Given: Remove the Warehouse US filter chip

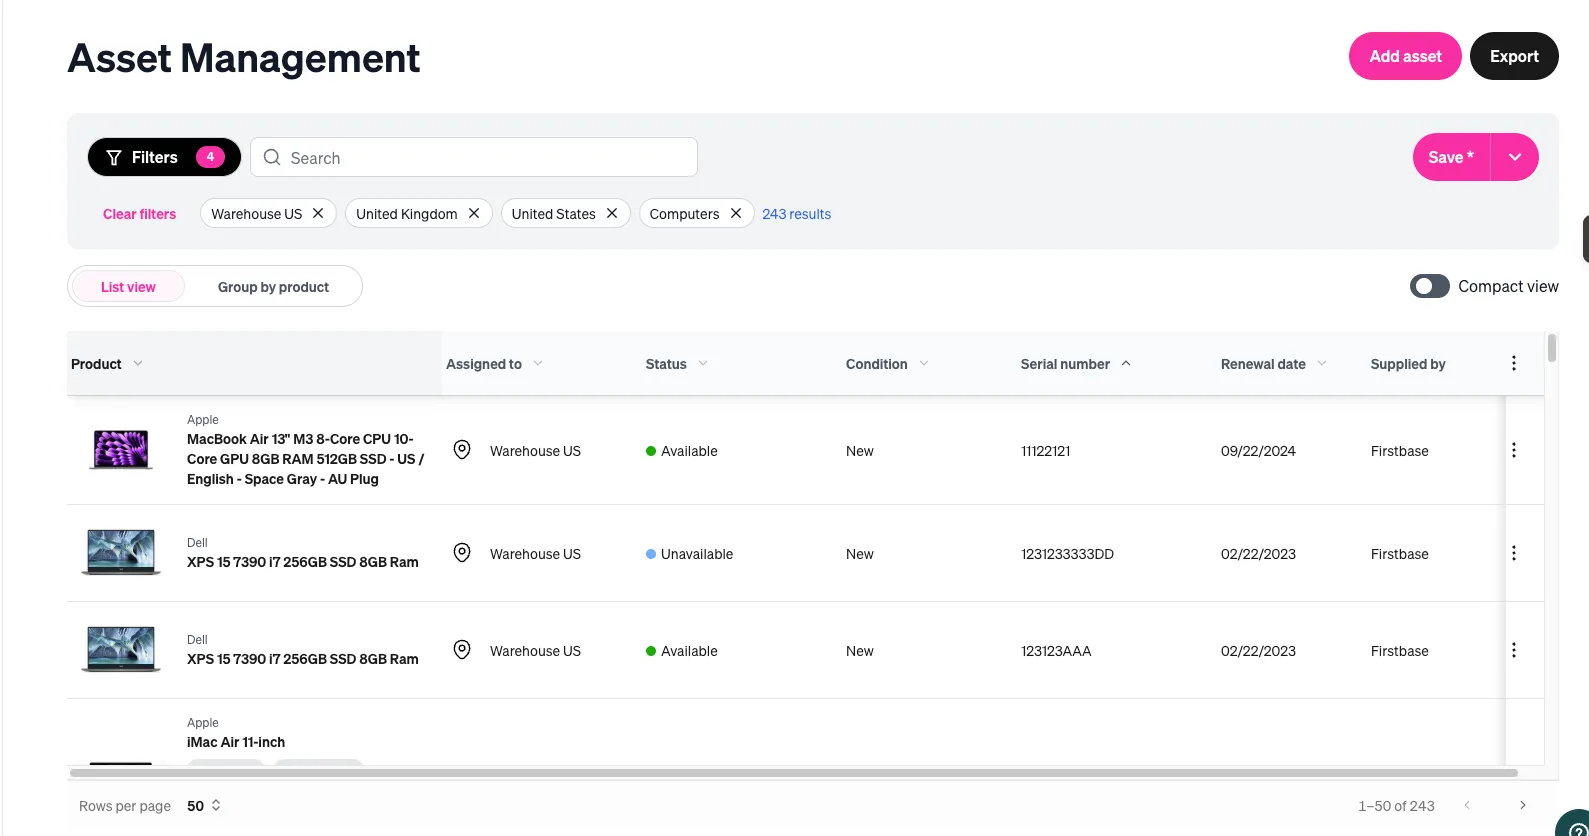Looking at the screenshot, I should 318,213.
